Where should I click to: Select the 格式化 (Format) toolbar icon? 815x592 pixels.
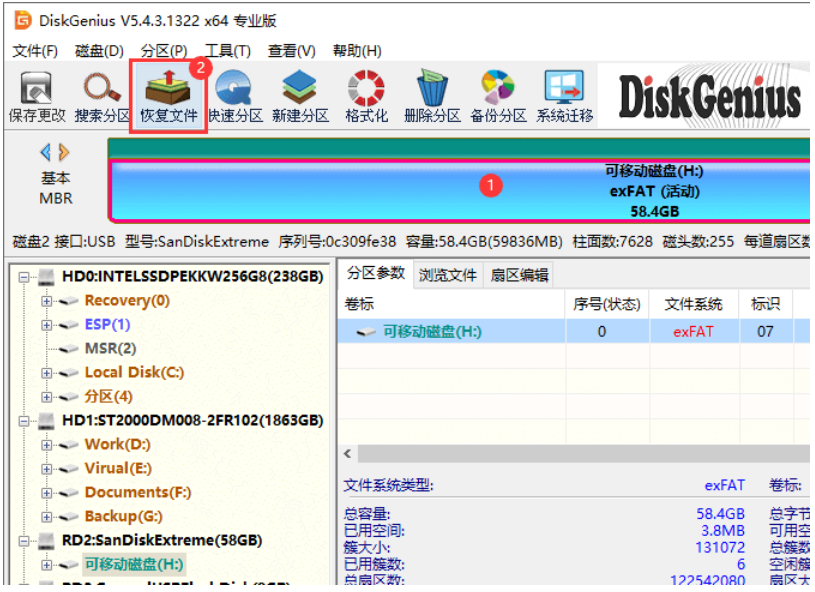(366, 98)
